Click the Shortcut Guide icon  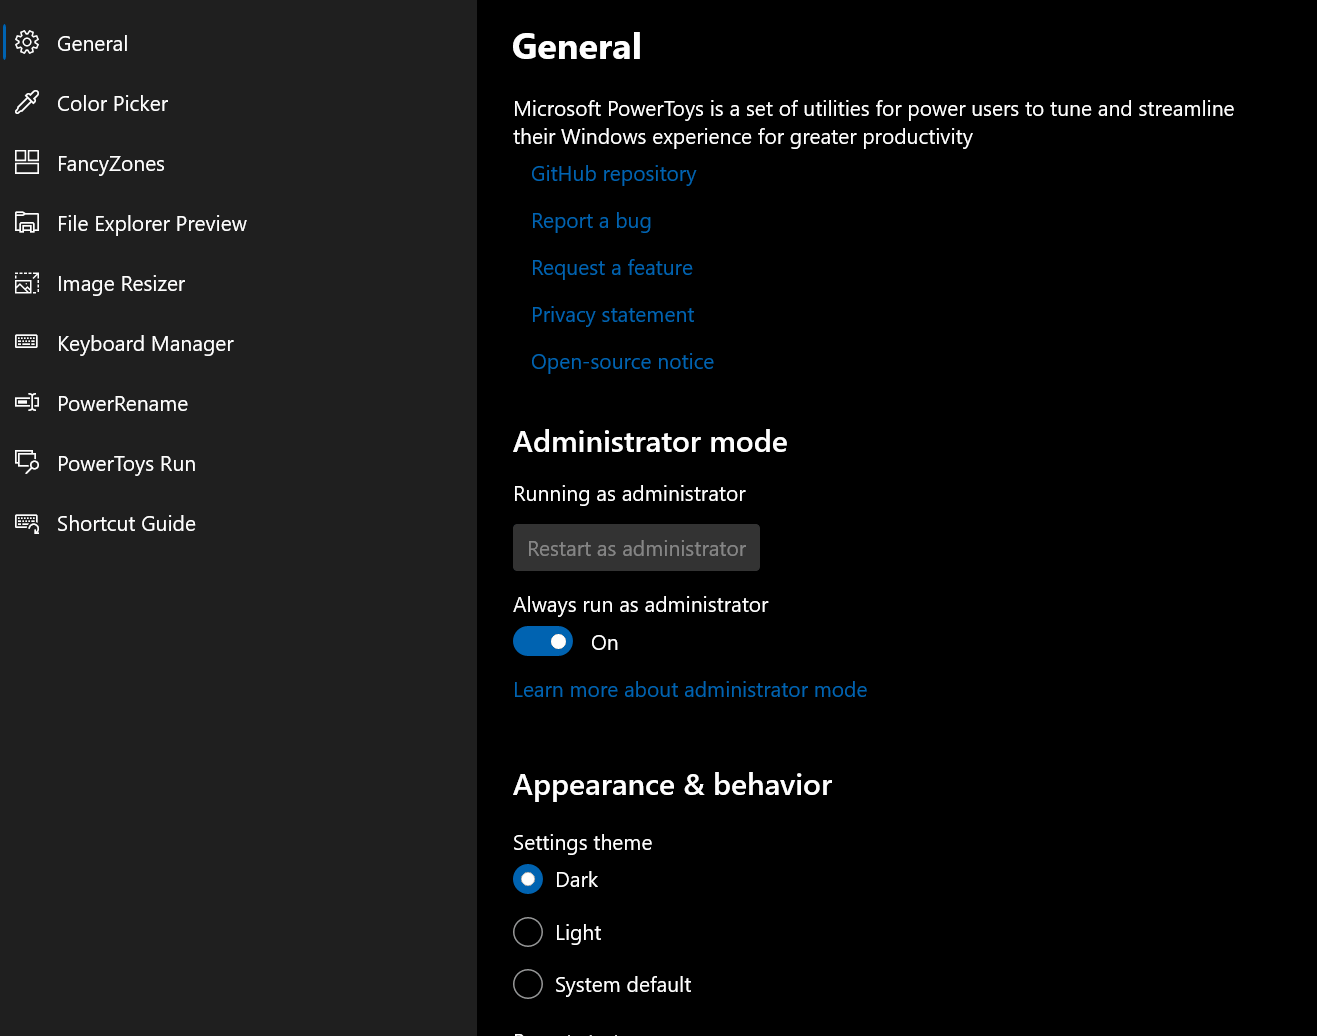27,523
